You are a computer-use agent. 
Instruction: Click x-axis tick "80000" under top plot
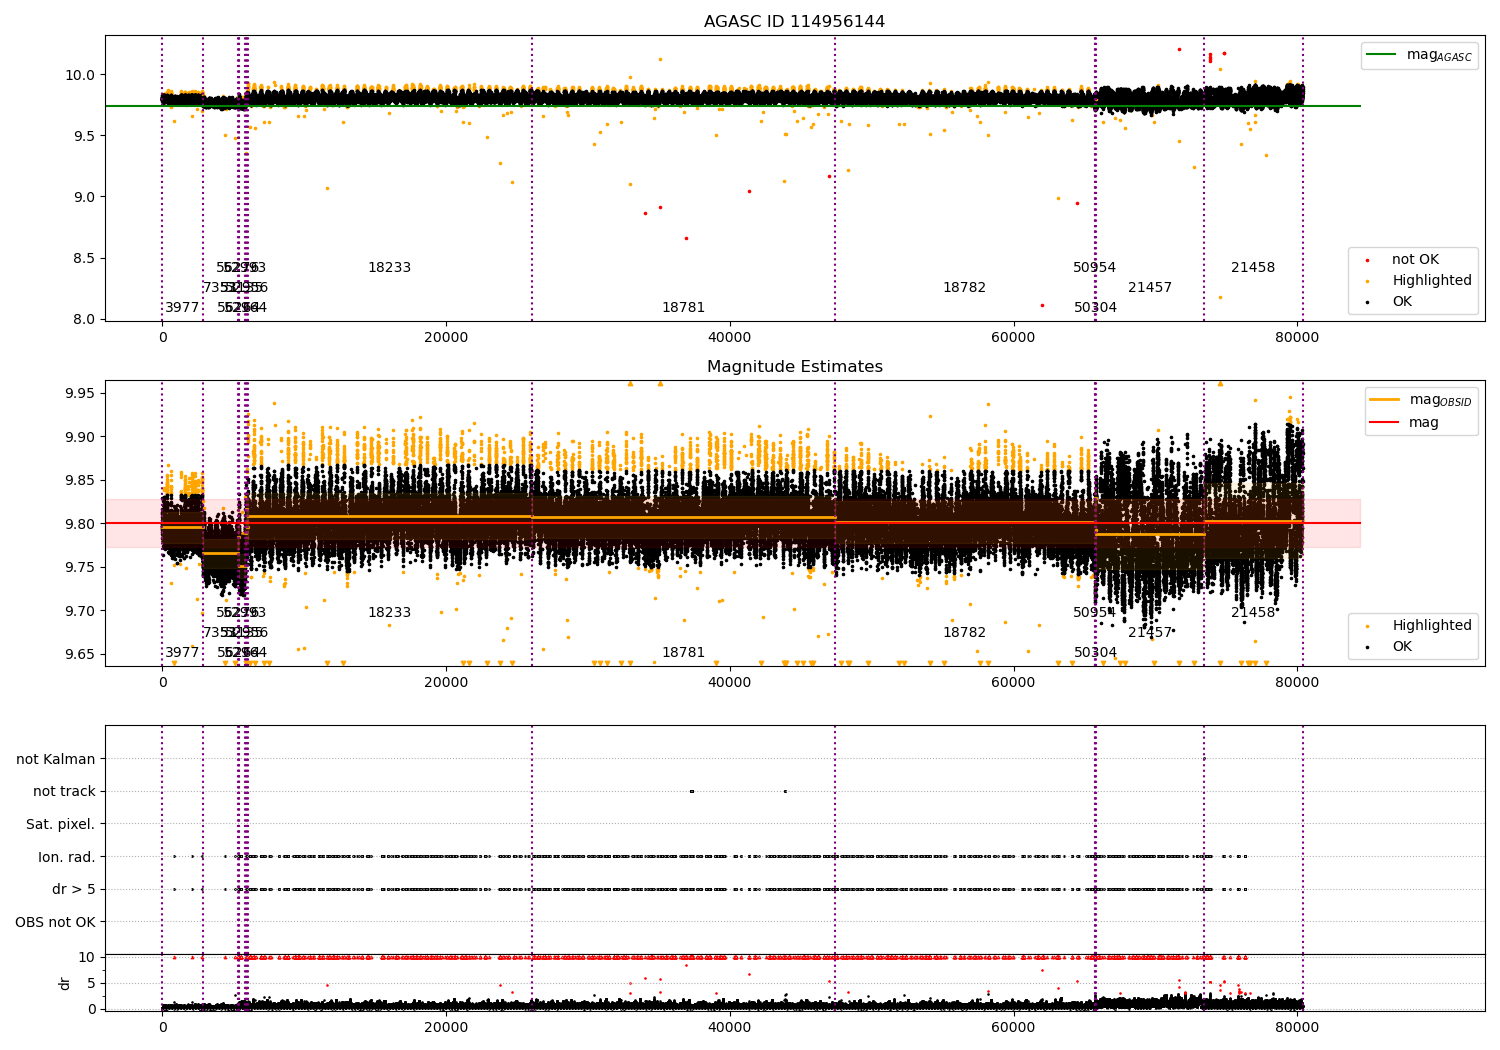click(x=1297, y=338)
